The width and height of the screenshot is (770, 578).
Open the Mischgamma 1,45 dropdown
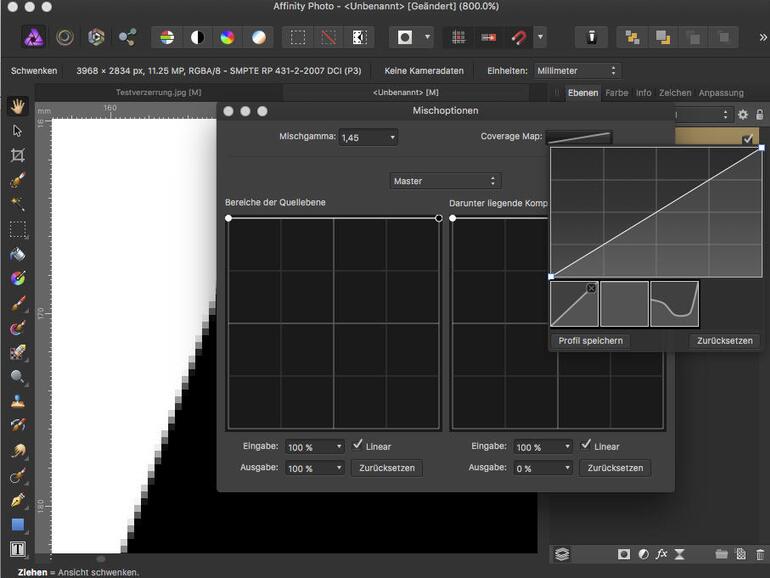pos(367,137)
